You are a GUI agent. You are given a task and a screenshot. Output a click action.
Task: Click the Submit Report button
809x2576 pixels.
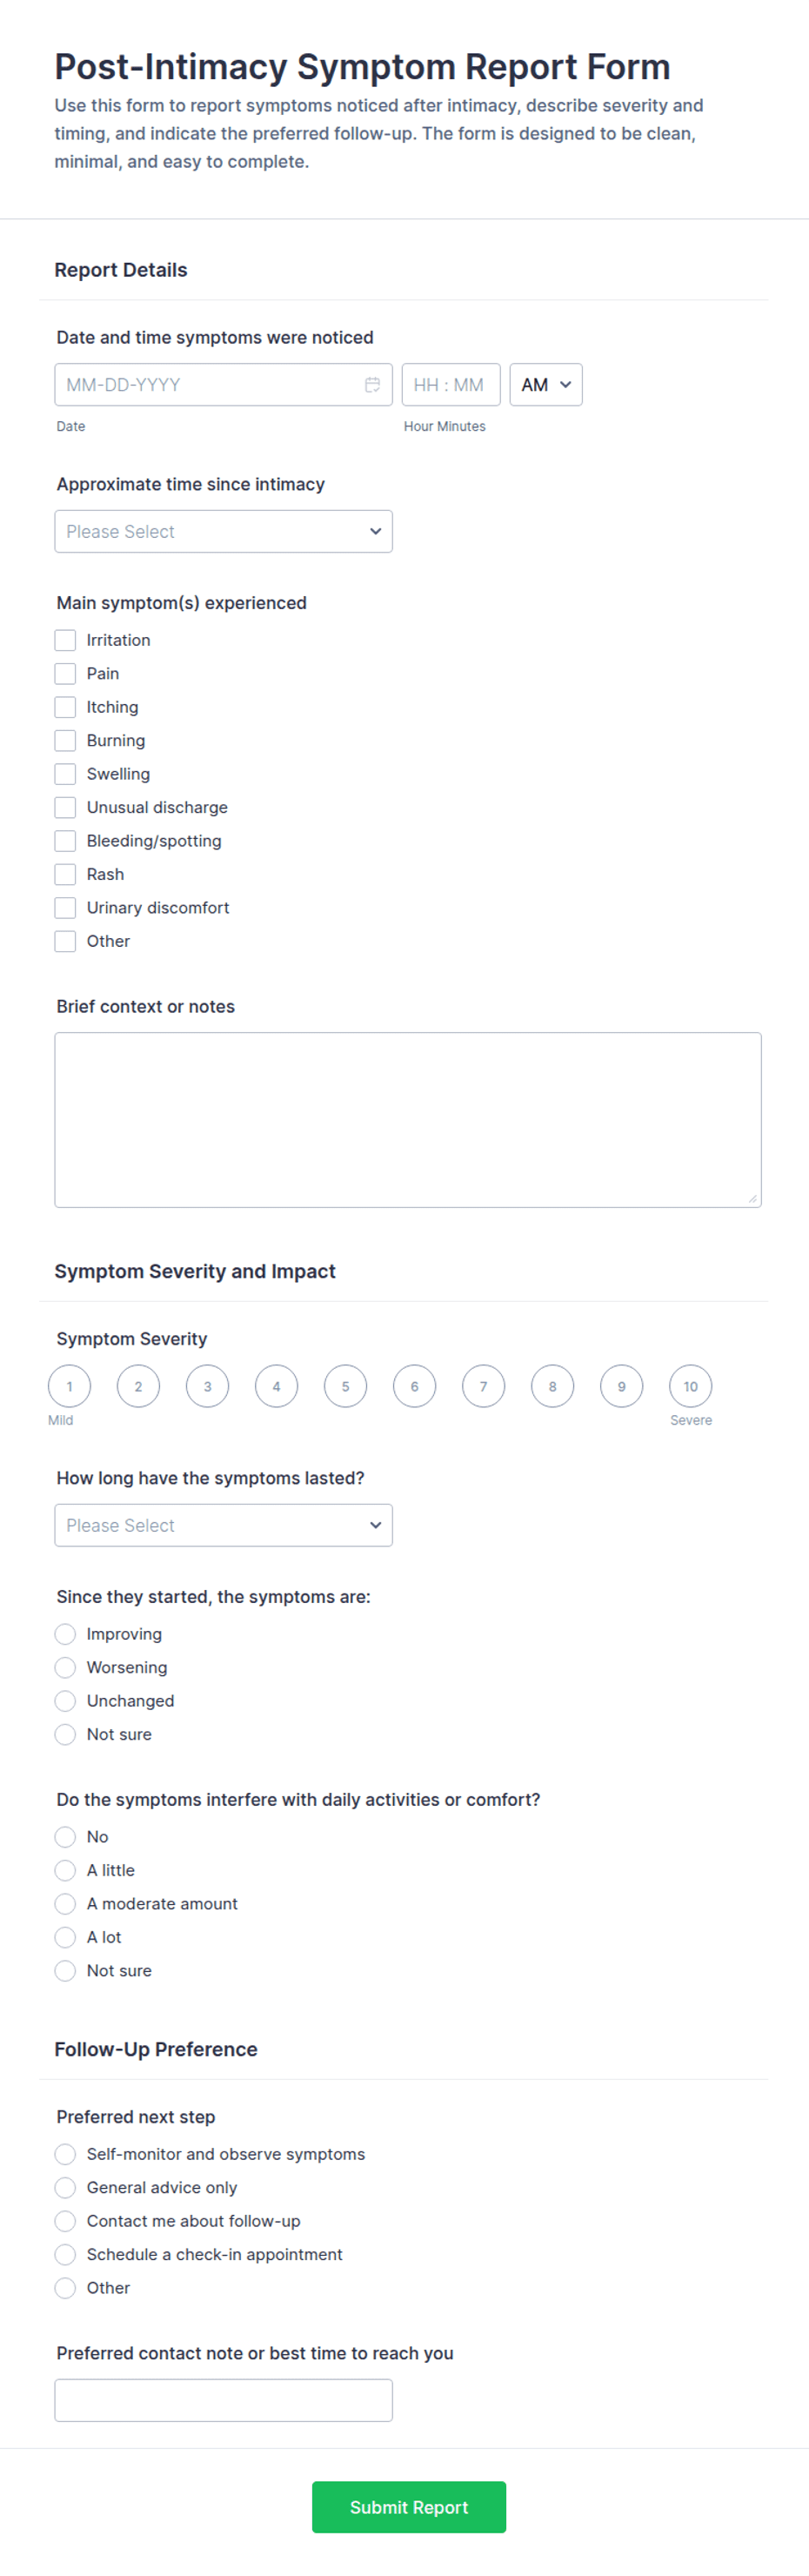(409, 2508)
